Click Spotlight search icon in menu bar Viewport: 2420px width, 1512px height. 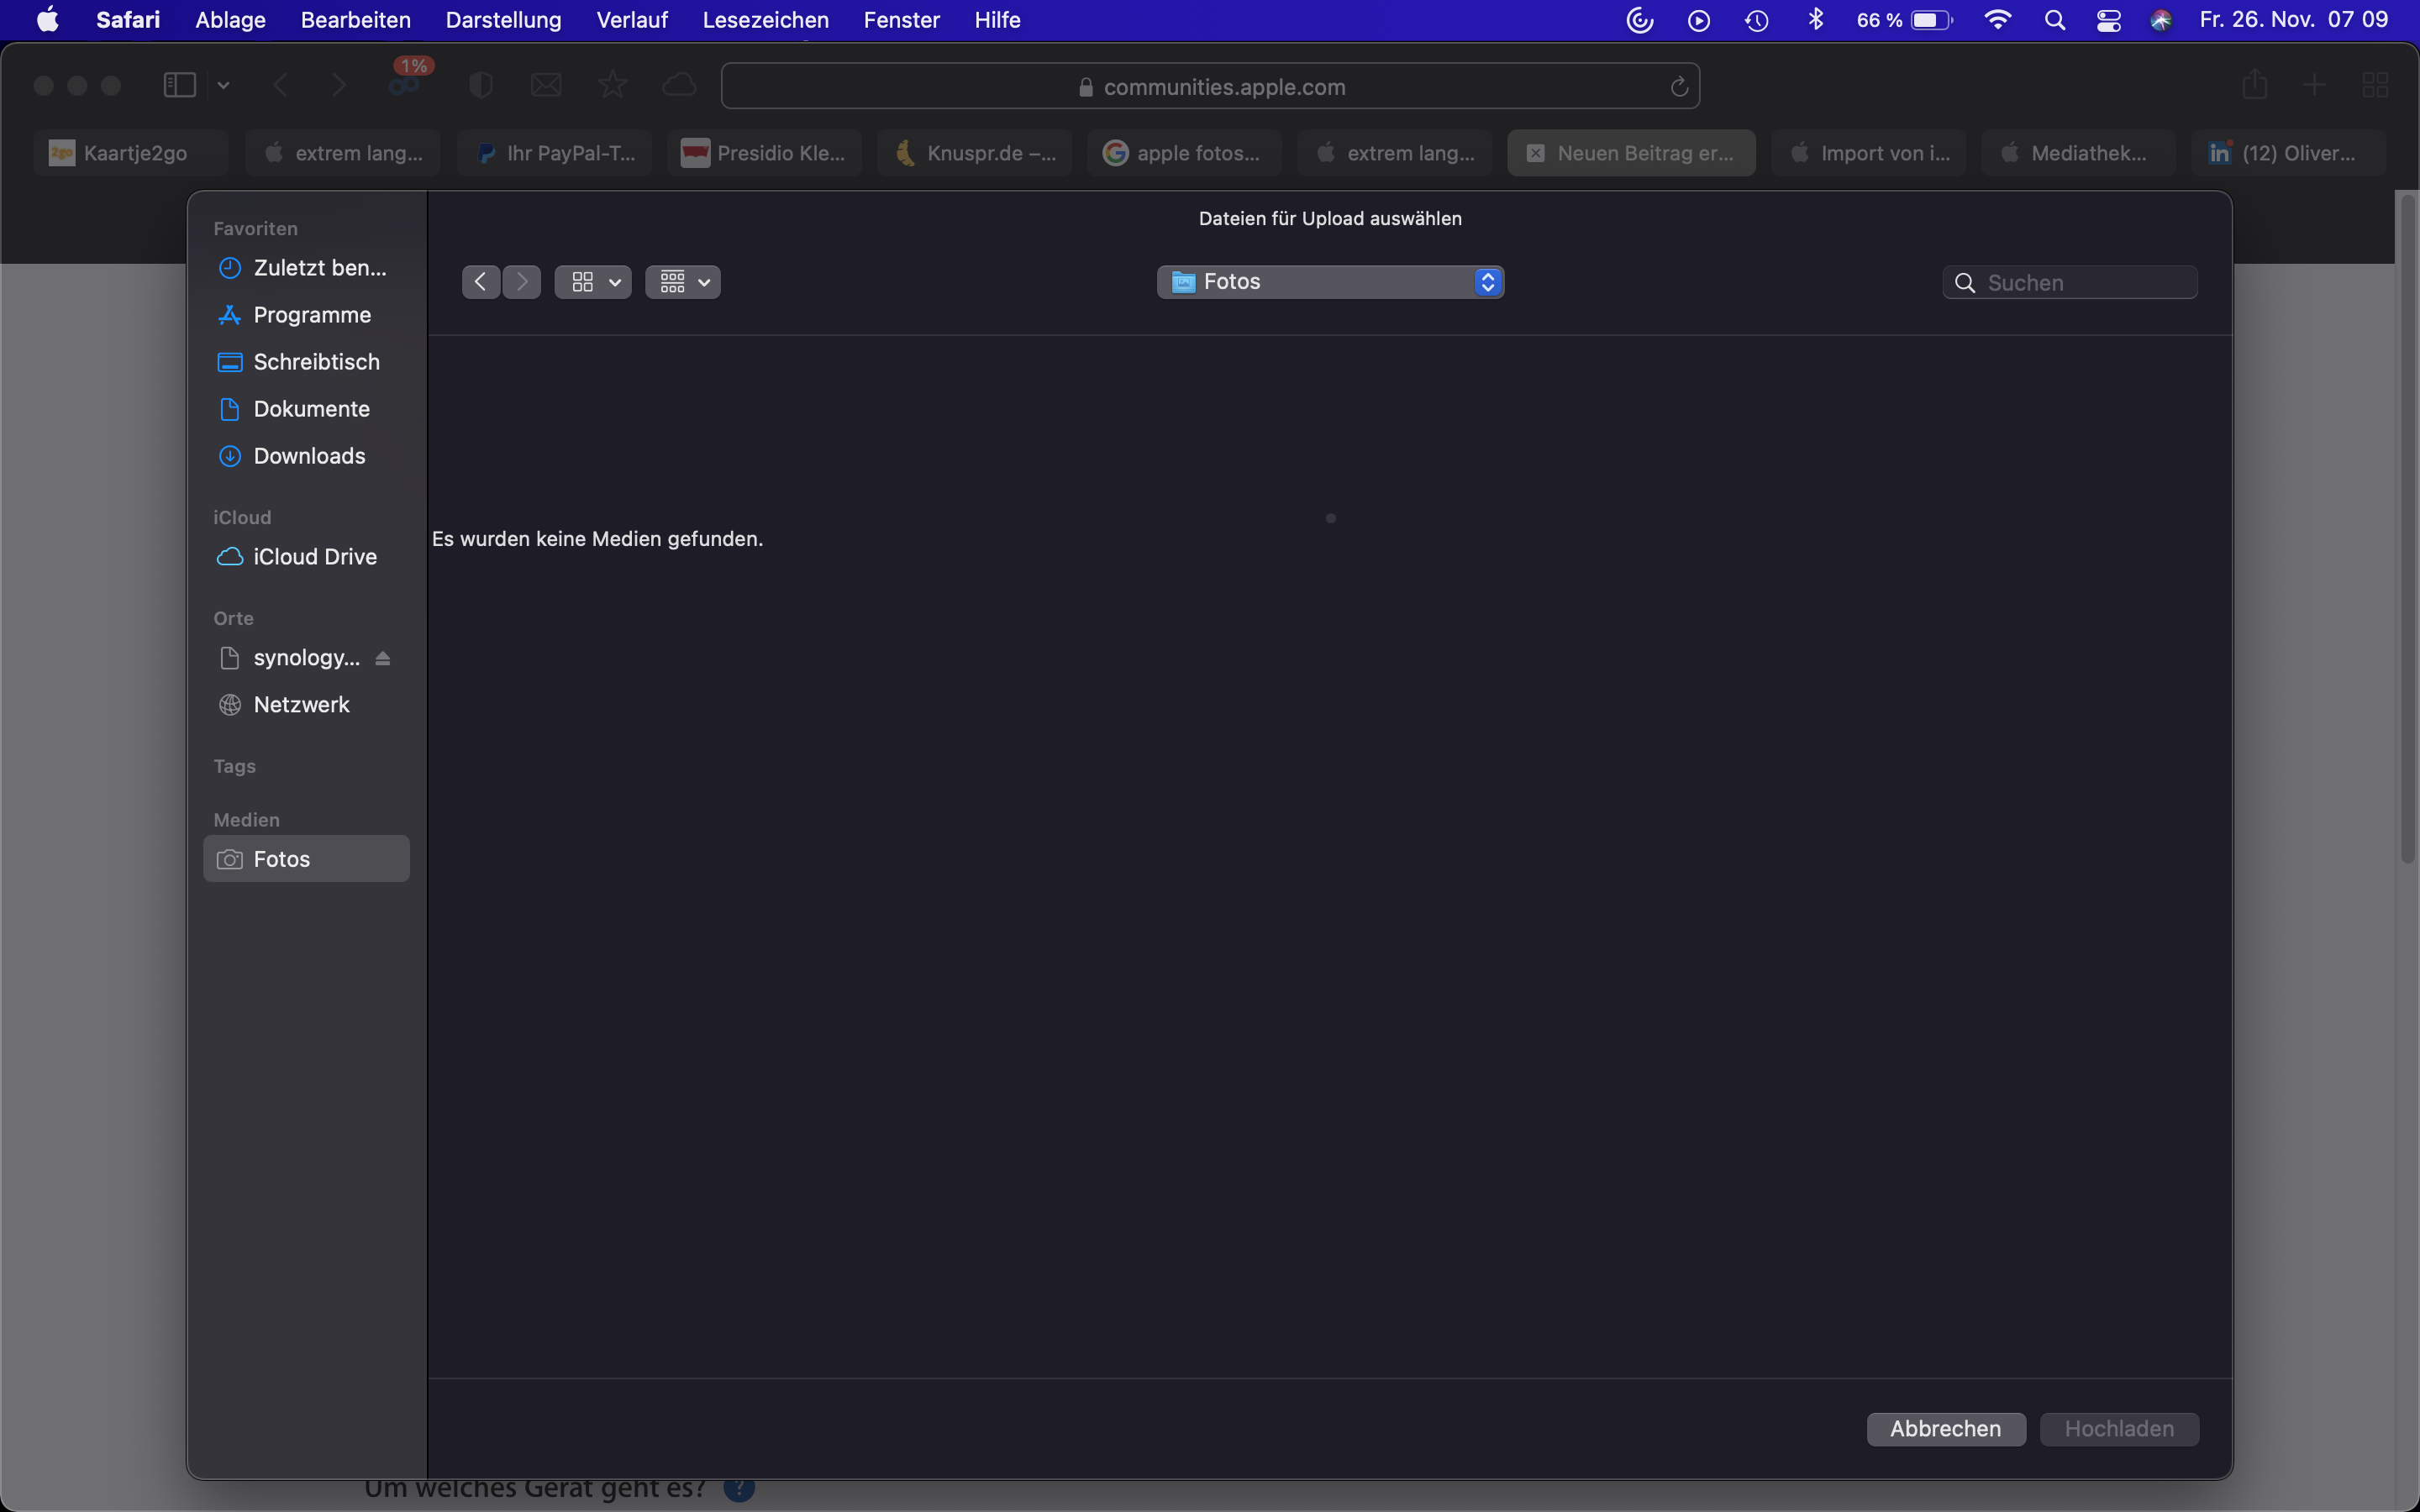pos(2054,20)
